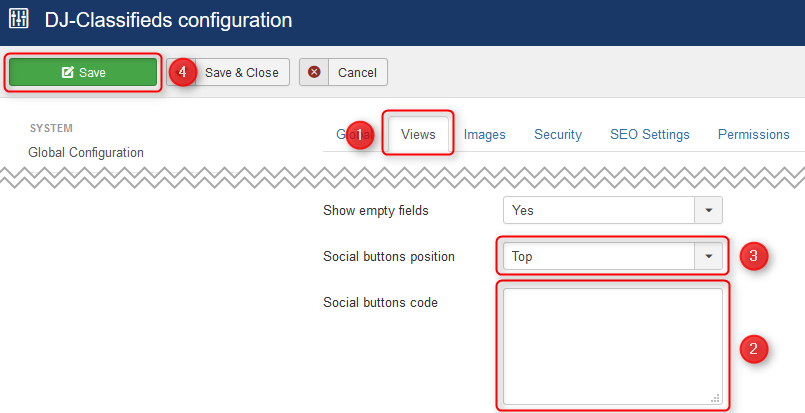Viewport: 805px width, 413px height.
Task: Click the Social buttons code label
Action: [380, 303]
